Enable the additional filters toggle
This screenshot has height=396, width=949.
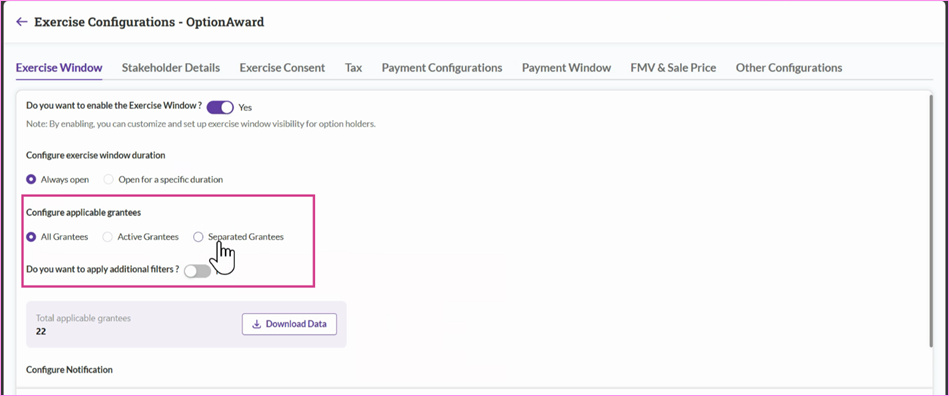(x=197, y=271)
